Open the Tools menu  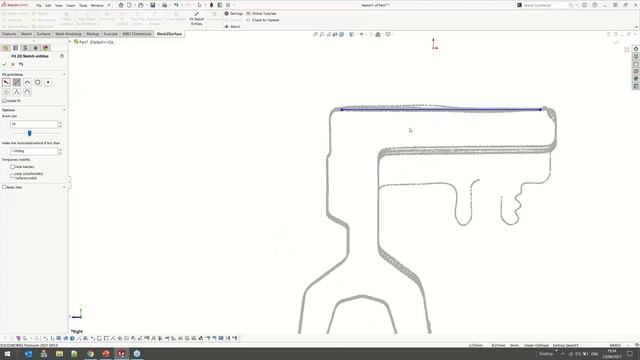pyautogui.click(x=83, y=6)
